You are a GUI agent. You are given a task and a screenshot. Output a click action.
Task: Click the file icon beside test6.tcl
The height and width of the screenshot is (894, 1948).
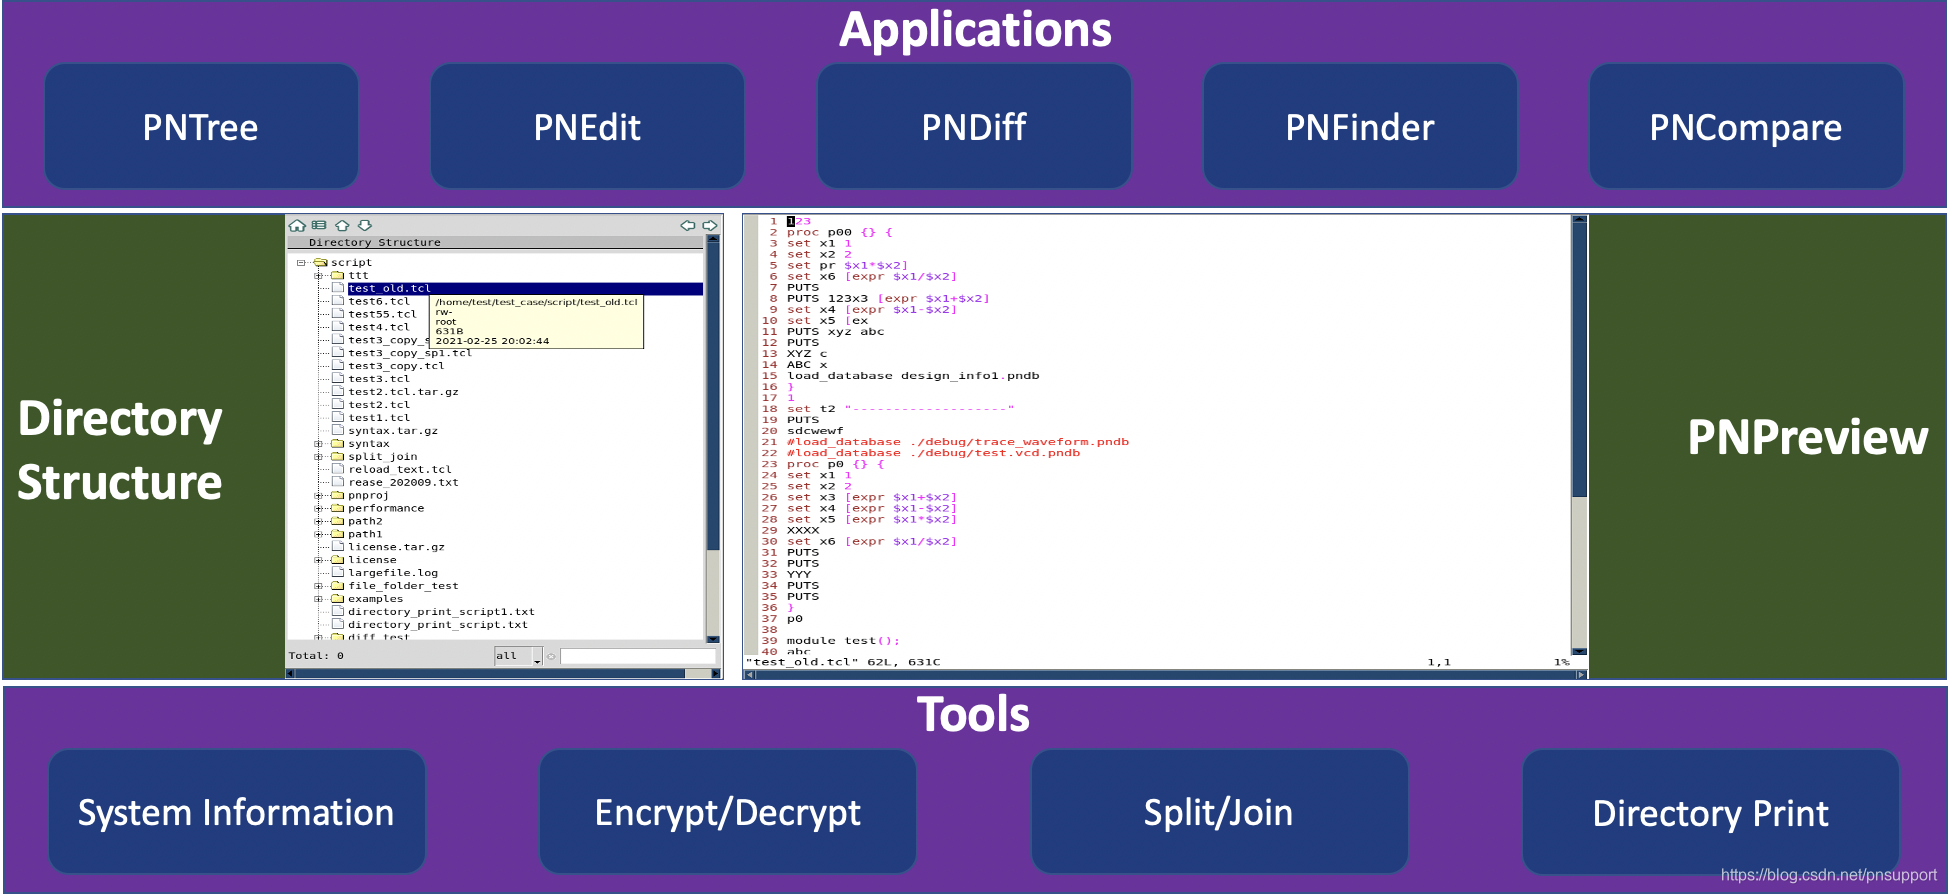(338, 301)
